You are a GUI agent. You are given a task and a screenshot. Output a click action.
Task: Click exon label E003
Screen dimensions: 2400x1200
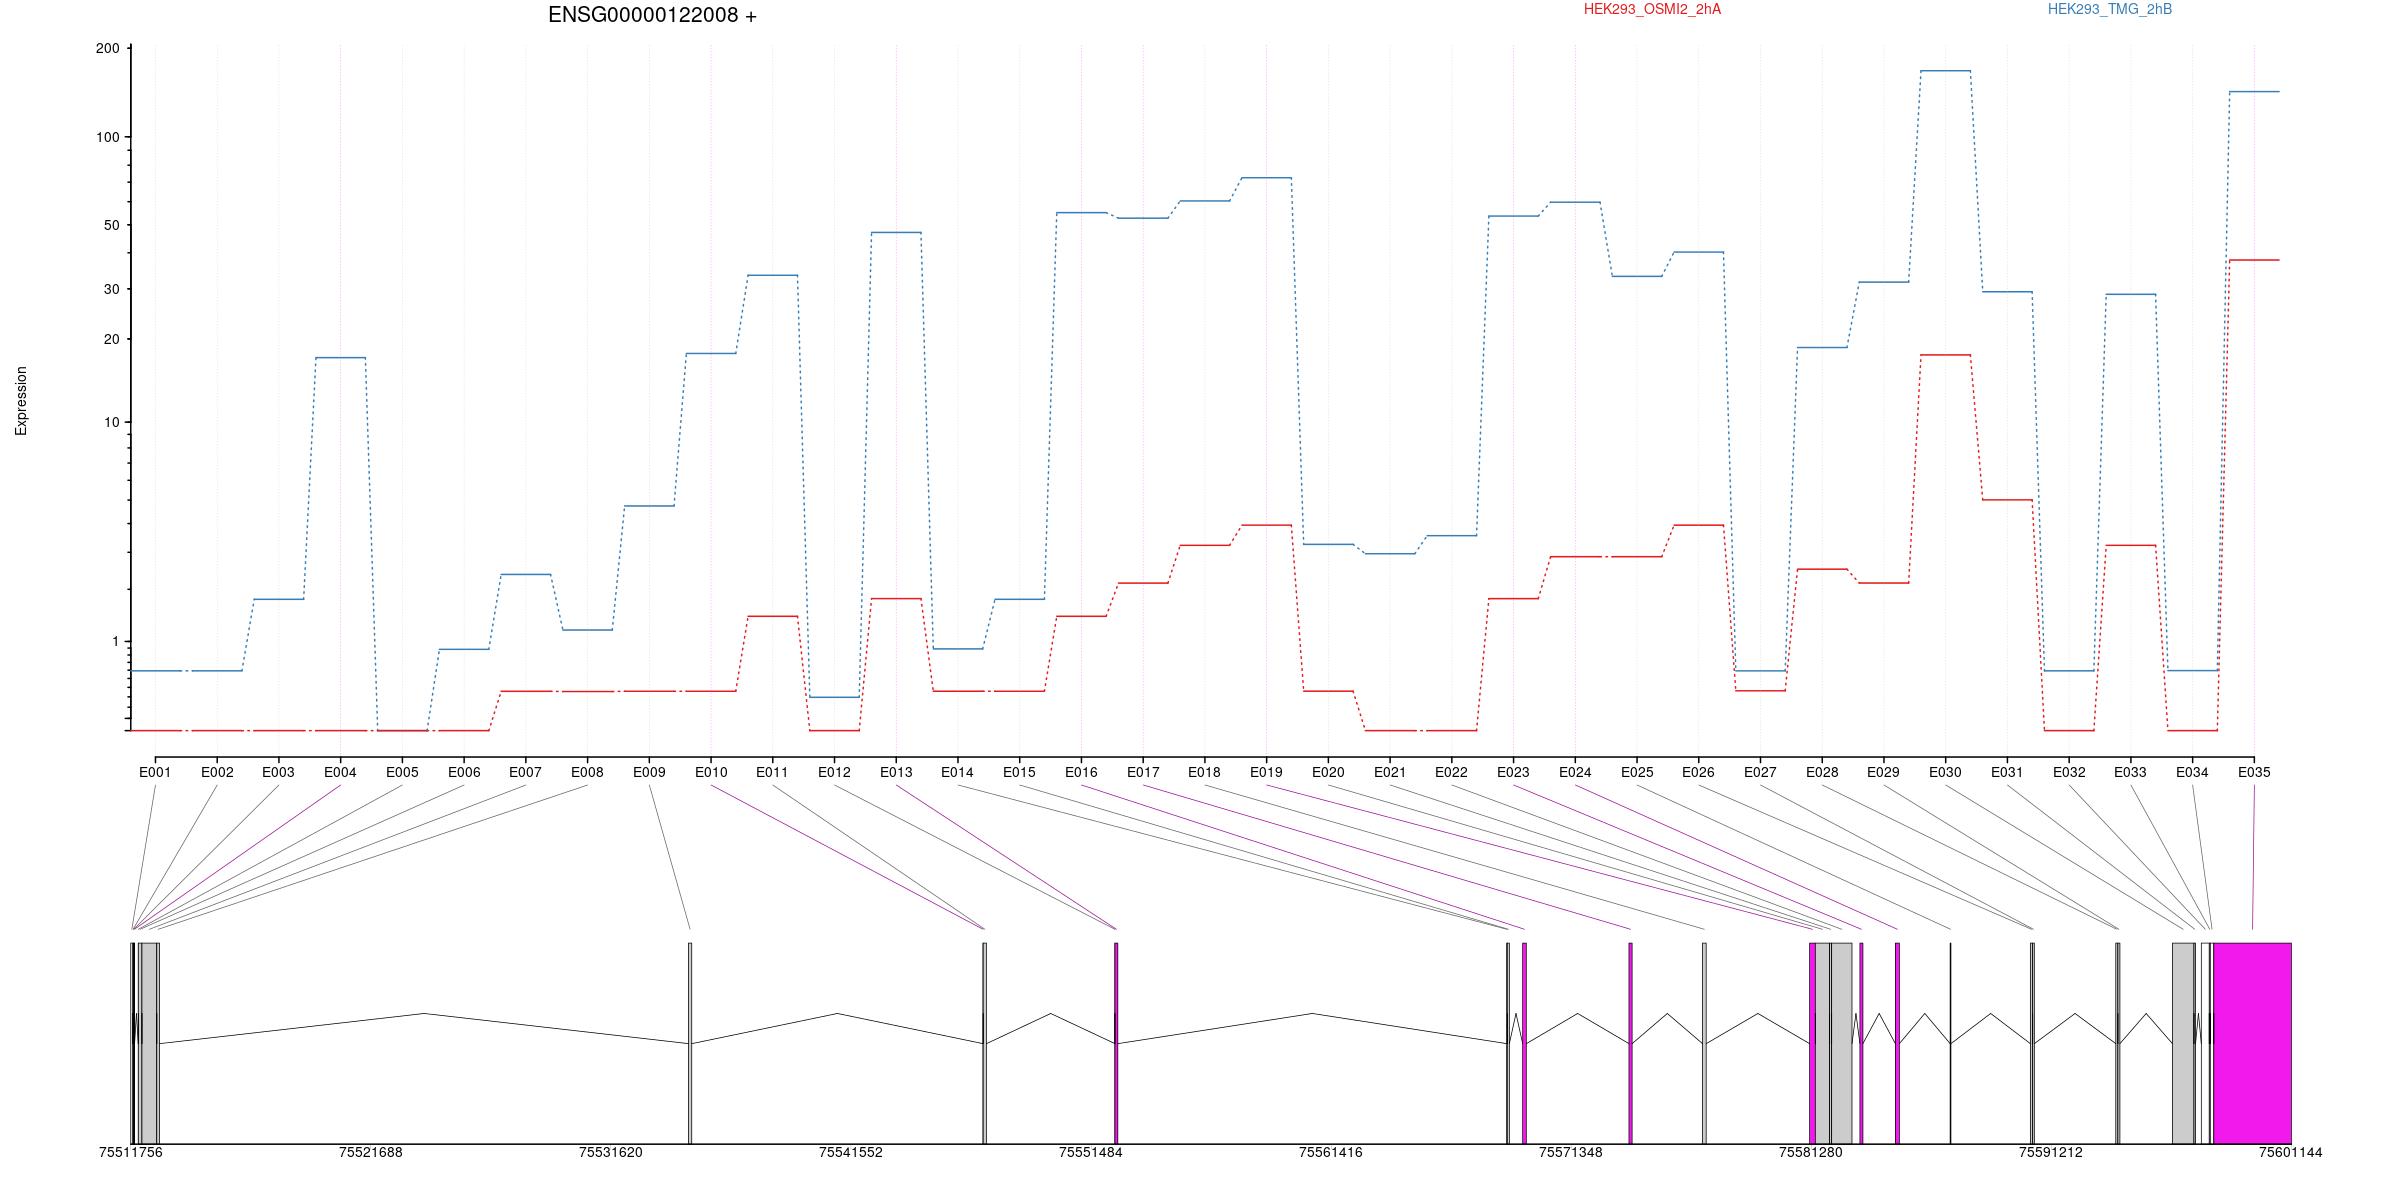pyautogui.click(x=278, y=772)
